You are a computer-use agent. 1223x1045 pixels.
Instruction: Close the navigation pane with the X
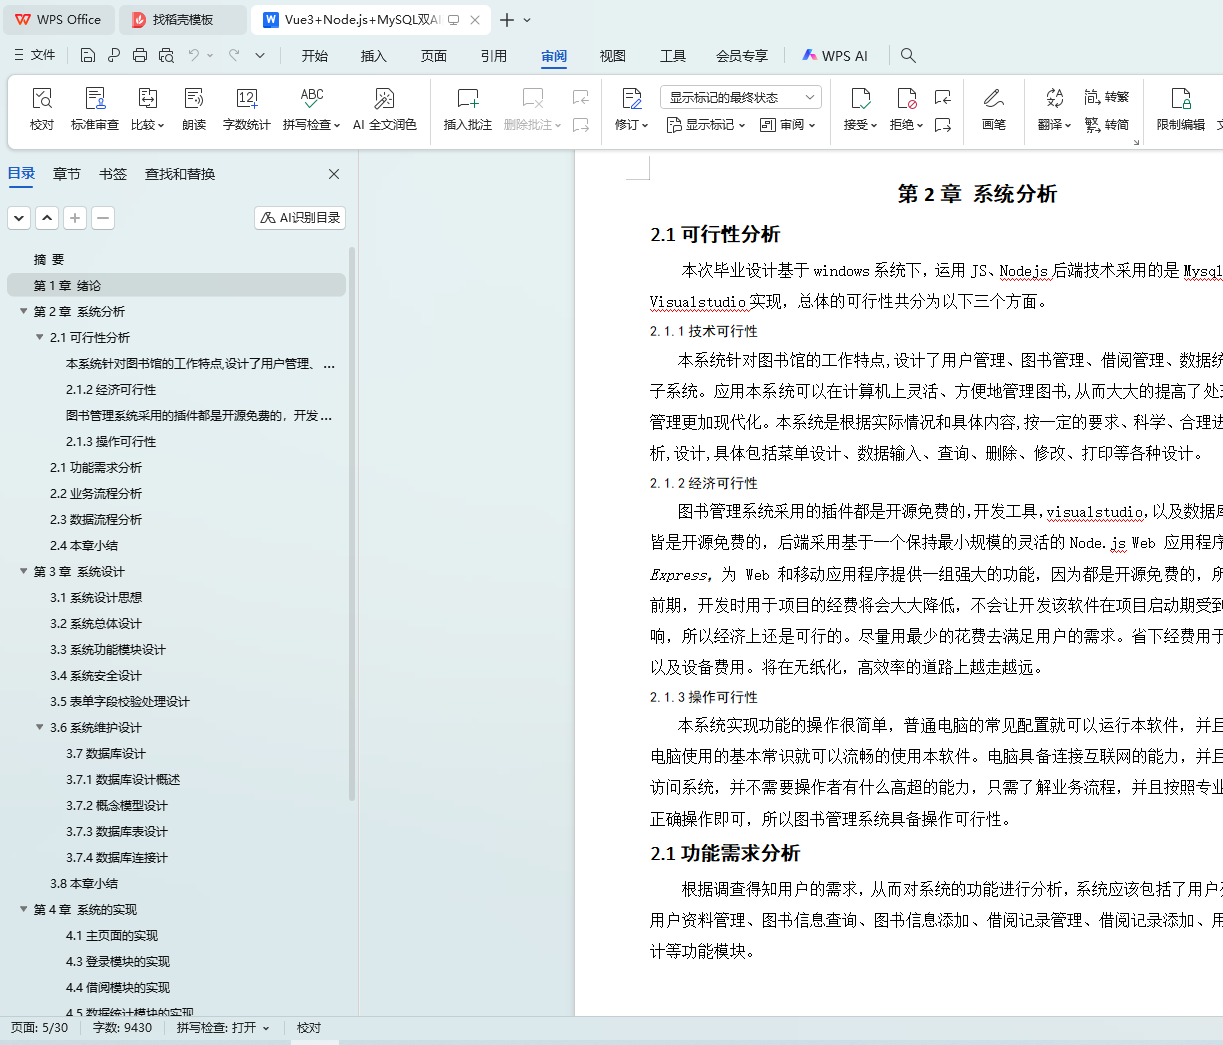pyautogui.click(x=334, y=174)
